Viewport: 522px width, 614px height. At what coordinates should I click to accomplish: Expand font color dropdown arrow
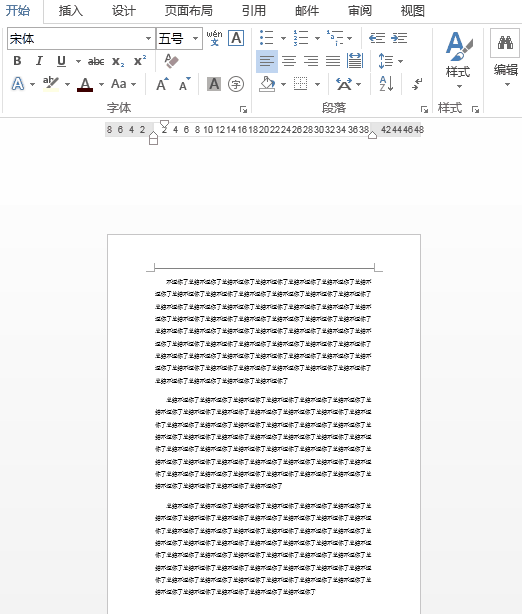pos(101,84)
